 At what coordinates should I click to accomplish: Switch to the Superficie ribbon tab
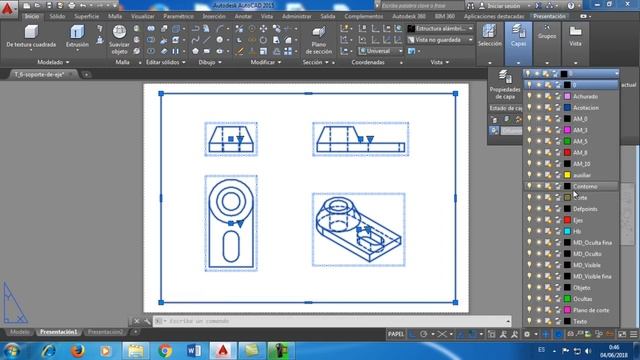click(x=87, y=16)
